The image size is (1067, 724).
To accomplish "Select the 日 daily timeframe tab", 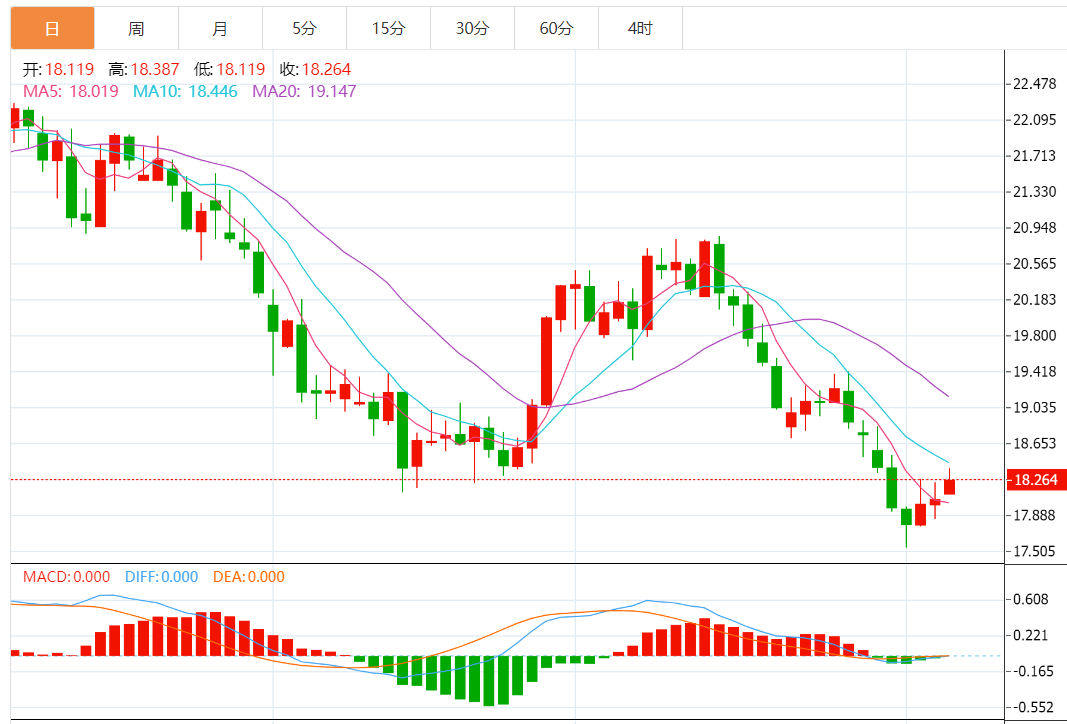I will [x=52, y=28].
